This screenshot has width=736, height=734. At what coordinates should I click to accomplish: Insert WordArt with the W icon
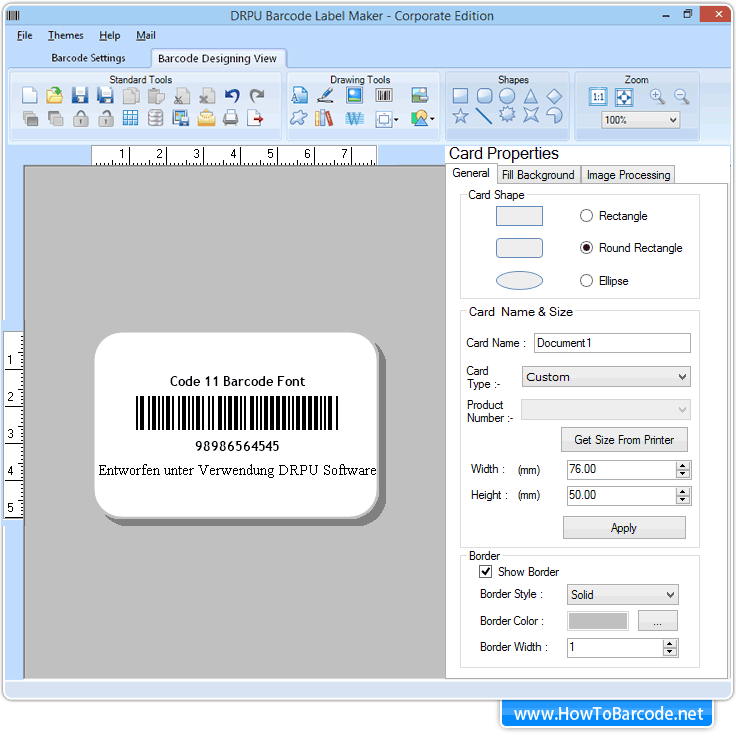click(354, 118)
